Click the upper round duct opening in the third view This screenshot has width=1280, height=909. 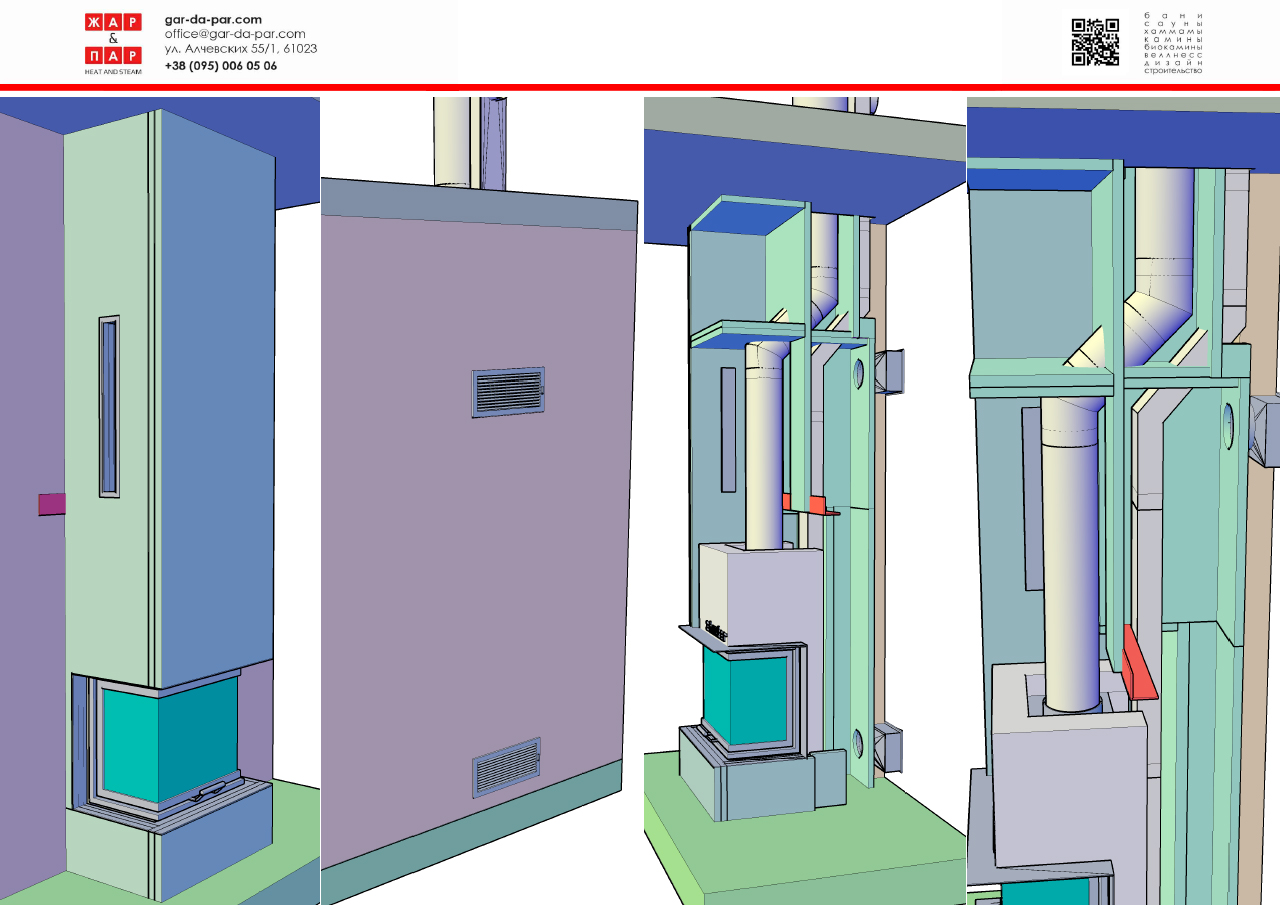click(858, 374)
